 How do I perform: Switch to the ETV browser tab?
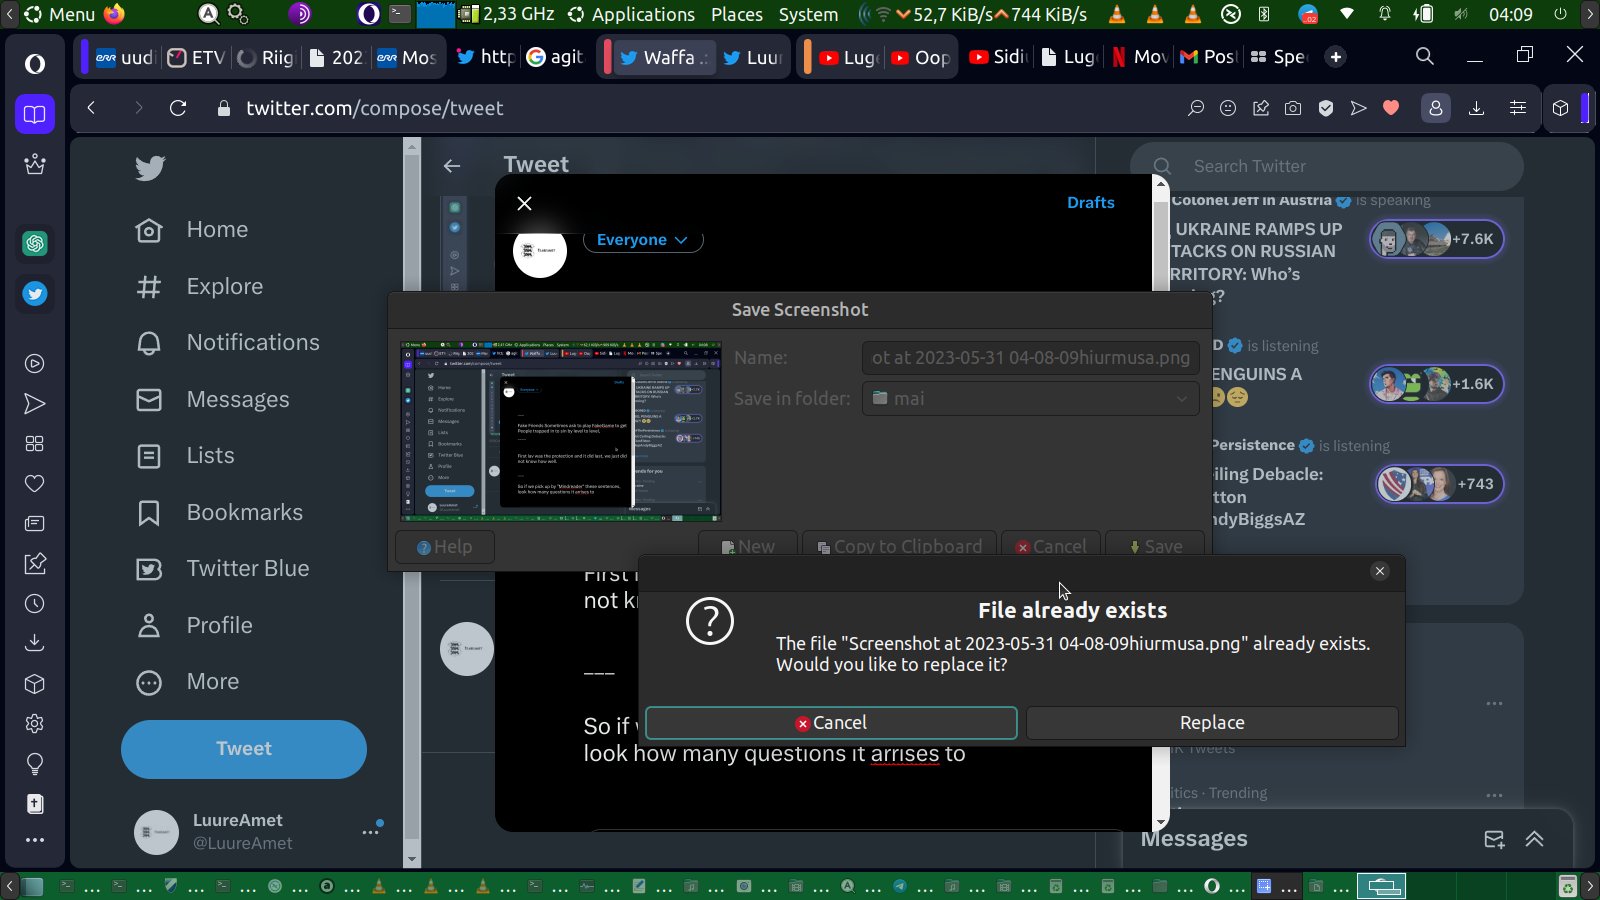196,57
